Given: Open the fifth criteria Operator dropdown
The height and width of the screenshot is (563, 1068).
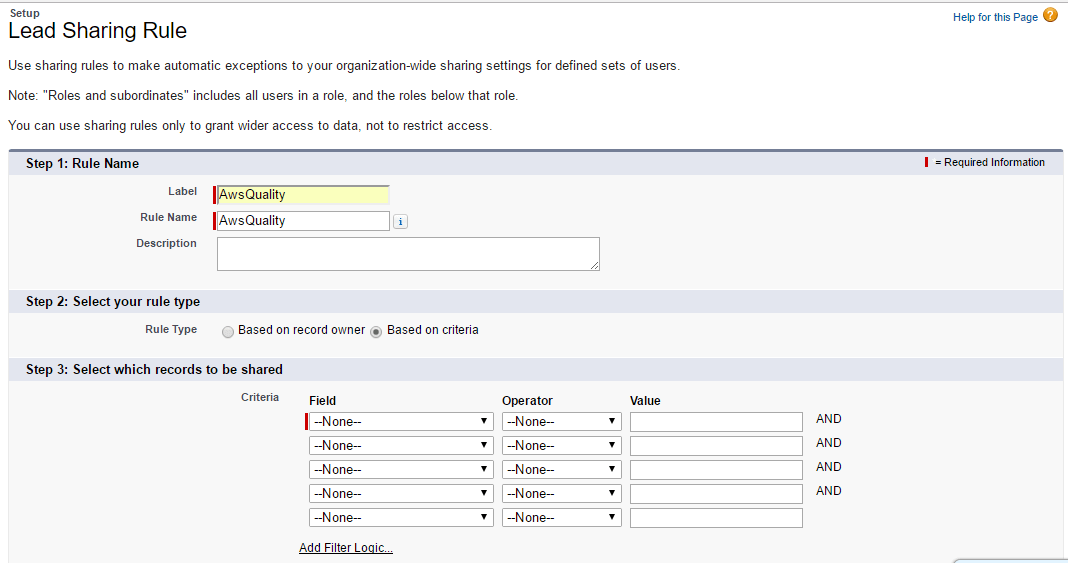Looking at the screenshot, I should pos(561,517).
